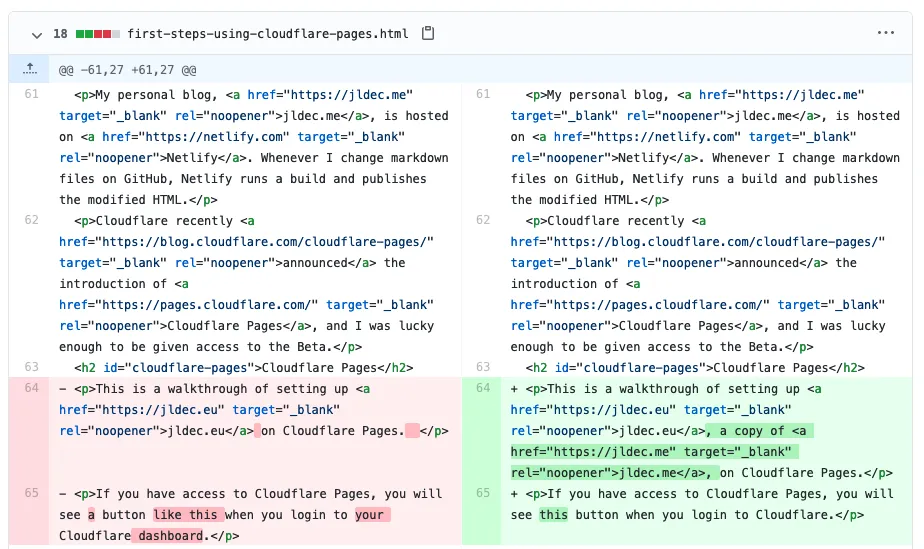Select left-side line number 62
Screen dimensions: 924x549
31,220
